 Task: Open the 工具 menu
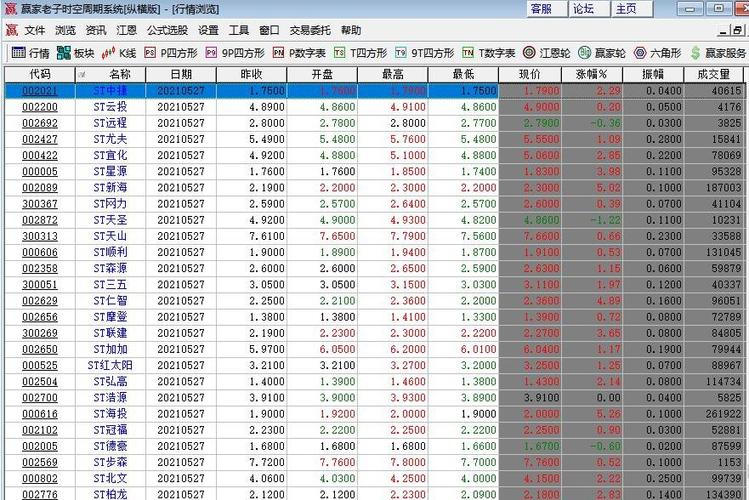[239, 31]
